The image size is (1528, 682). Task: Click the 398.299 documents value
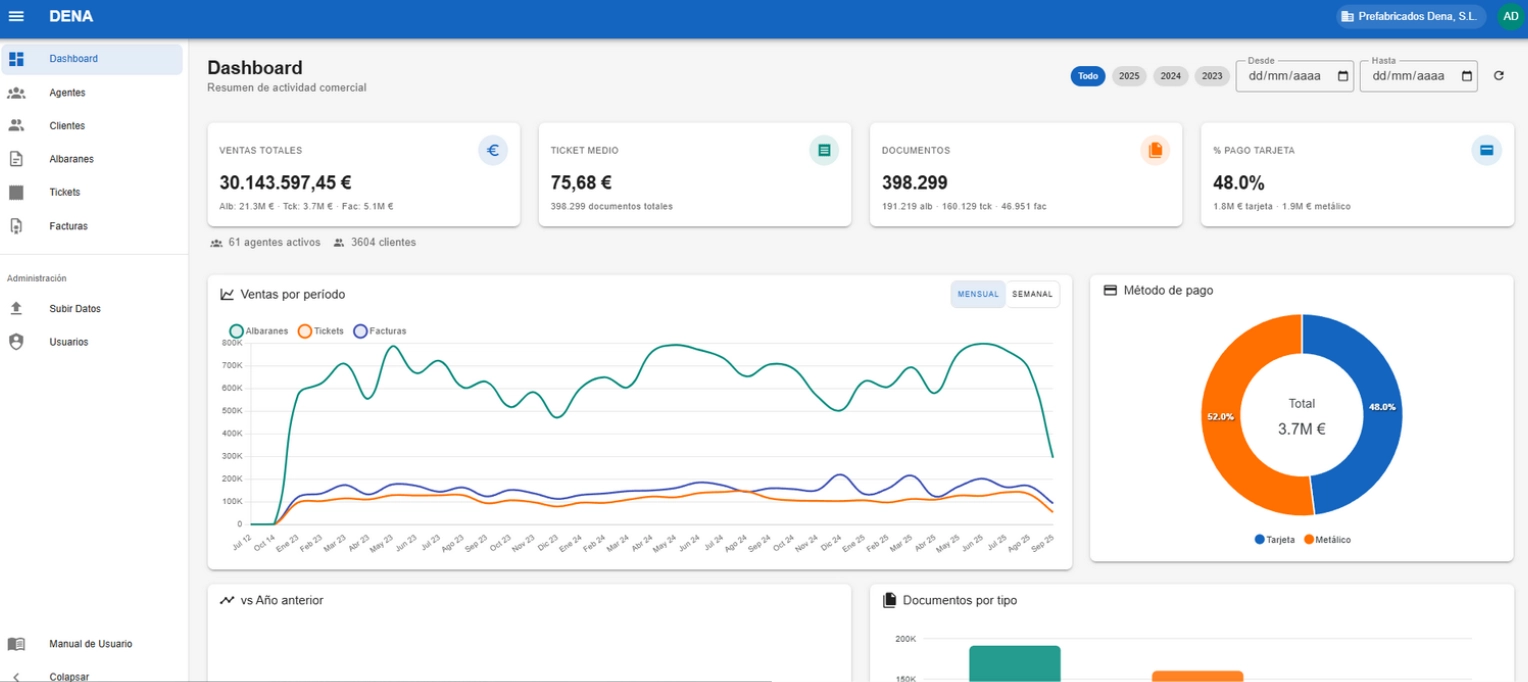coord(915,183)
